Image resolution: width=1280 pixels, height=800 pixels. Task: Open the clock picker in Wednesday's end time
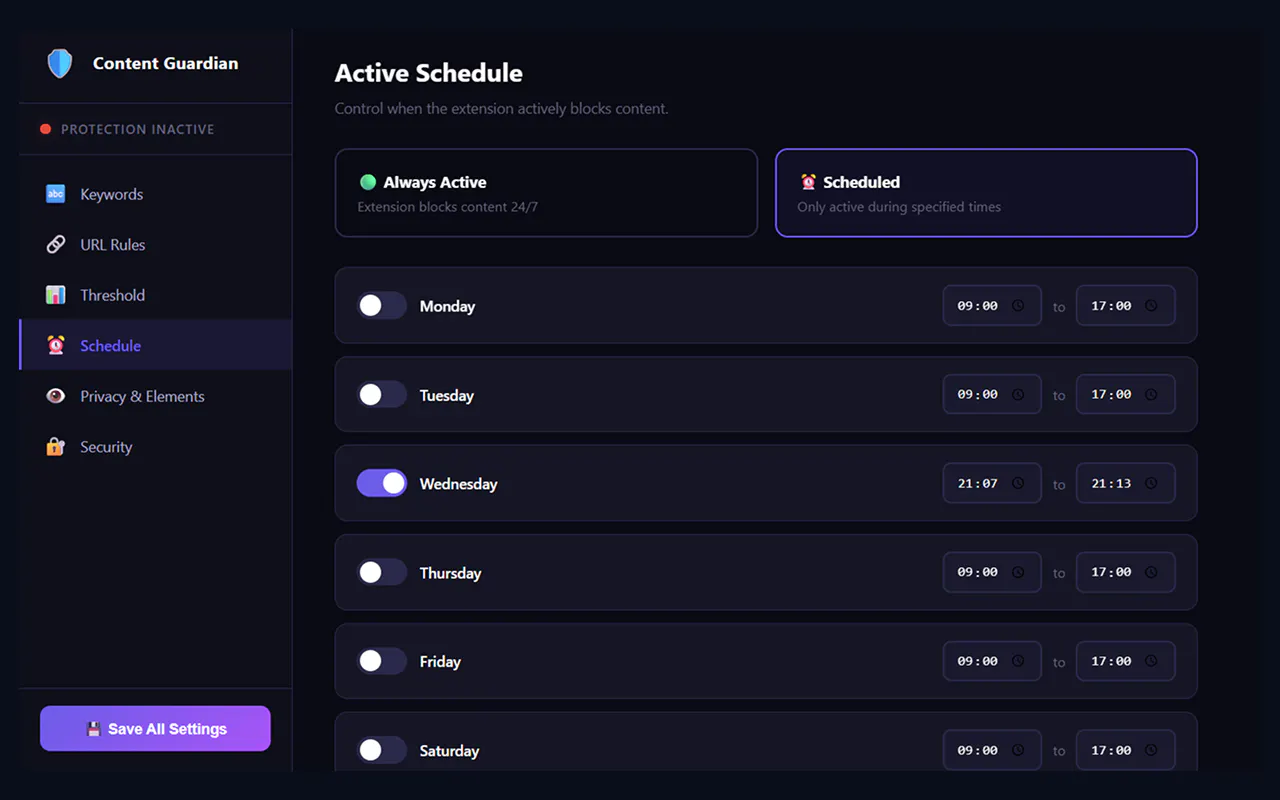pos(1151,484)
